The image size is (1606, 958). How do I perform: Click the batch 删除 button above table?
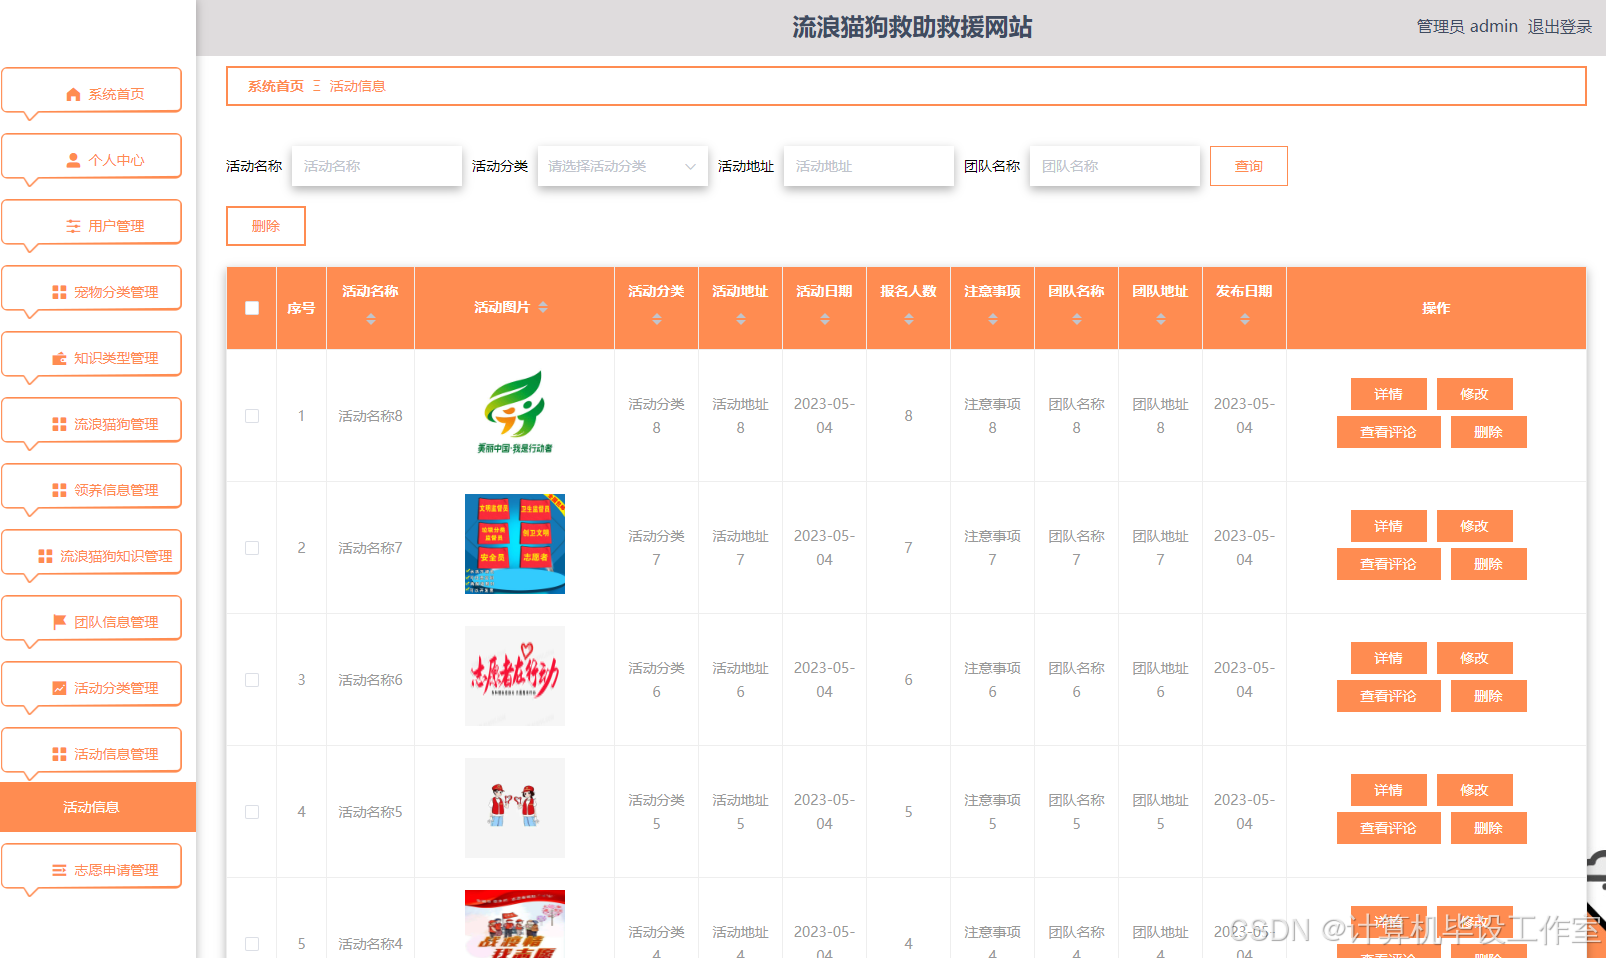click(x=266, y=226)
